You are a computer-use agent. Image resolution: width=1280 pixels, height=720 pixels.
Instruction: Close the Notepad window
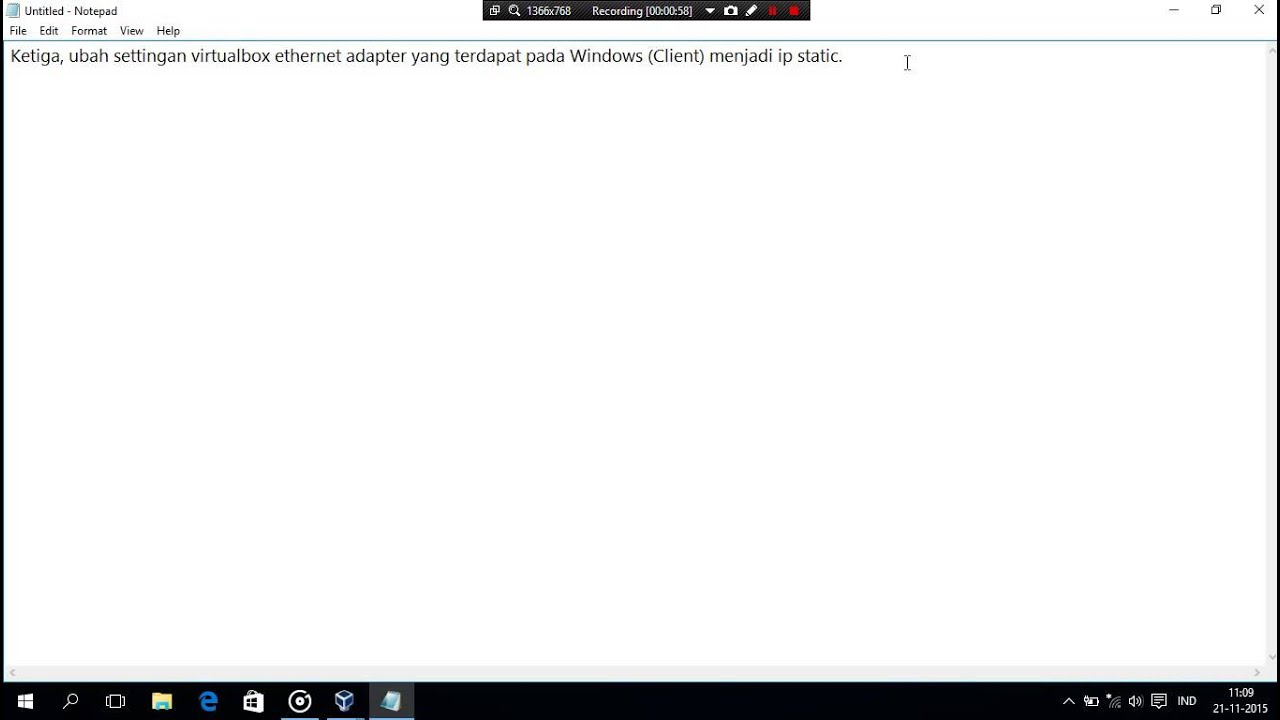point(1259,10)
